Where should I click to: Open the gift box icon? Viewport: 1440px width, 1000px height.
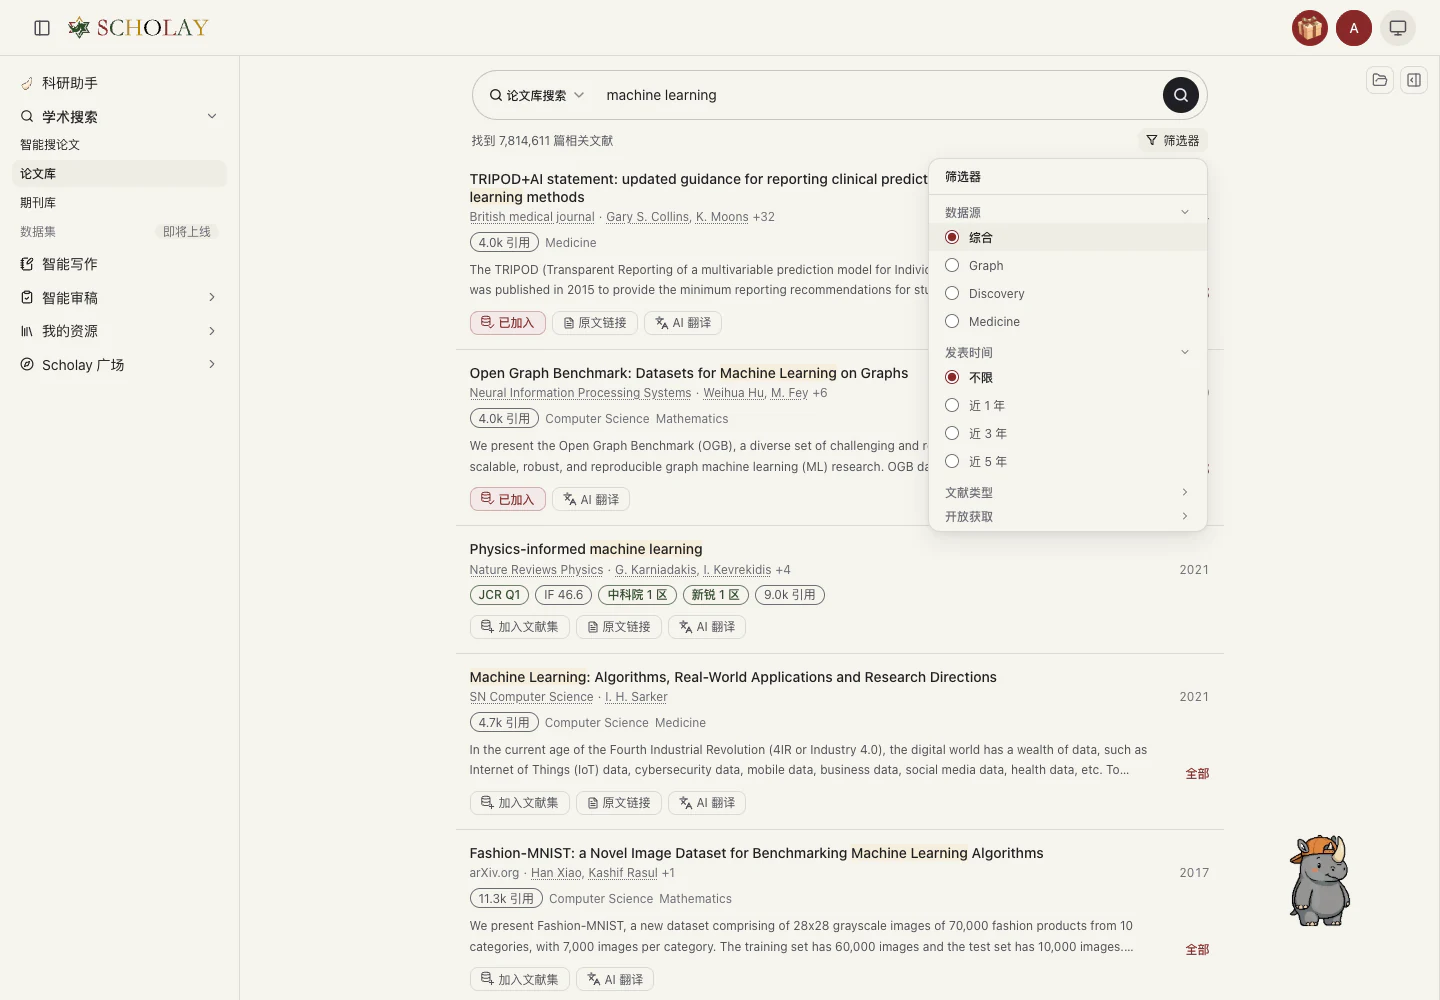[x=1310, y=28]
